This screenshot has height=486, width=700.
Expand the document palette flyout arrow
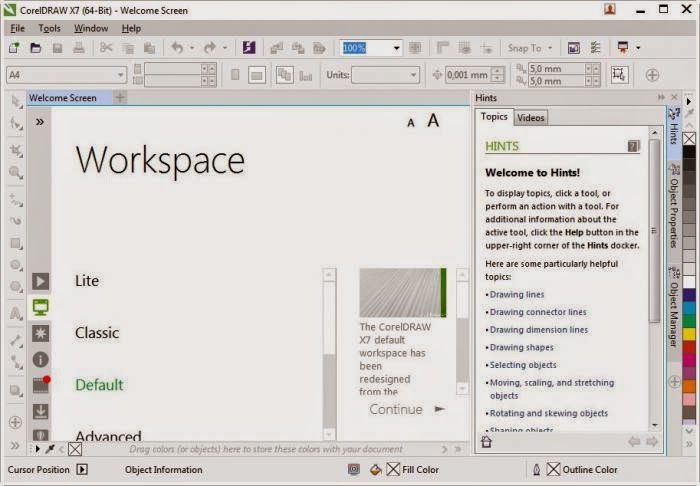pyautogui.click(x=38, y=449)
